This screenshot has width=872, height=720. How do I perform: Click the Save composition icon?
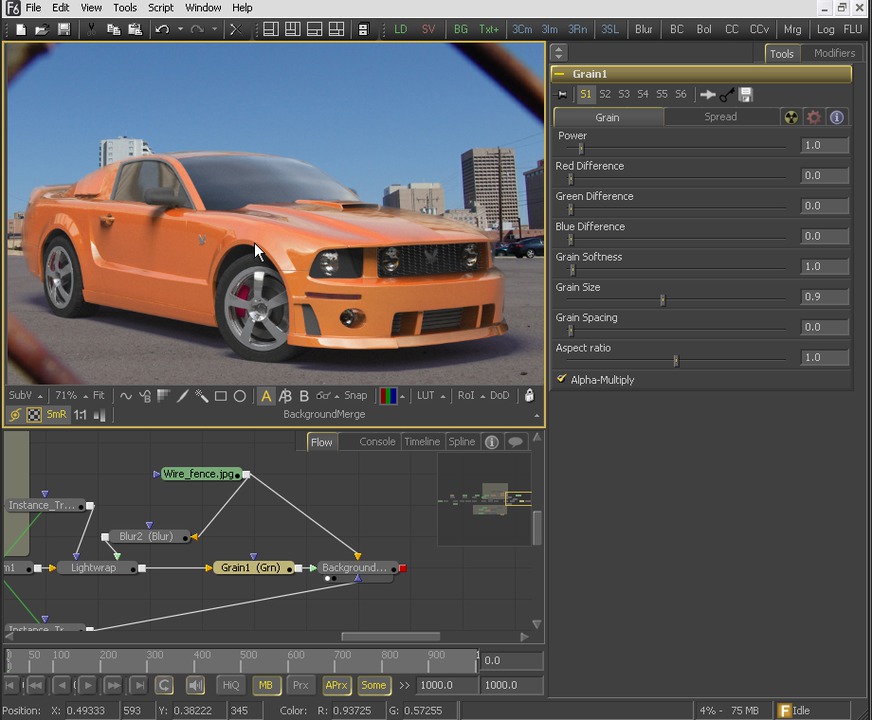click(x=64, y=29)
